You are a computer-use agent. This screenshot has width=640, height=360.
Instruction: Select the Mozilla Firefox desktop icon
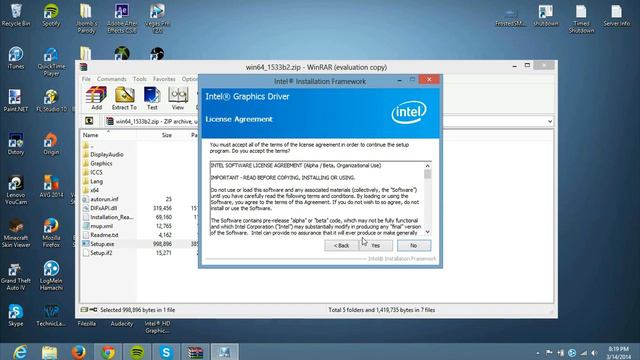click(51, 233)
